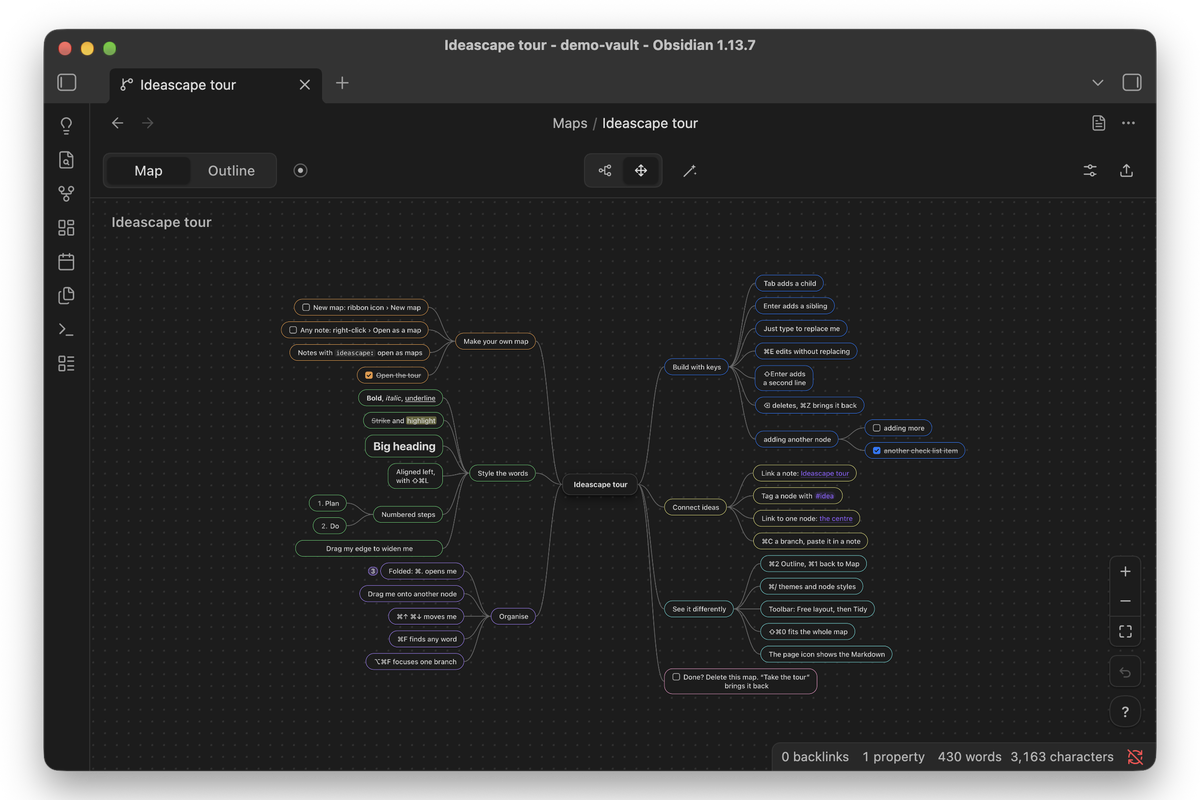This screenshot has height=800, width=1200.
Task: Check the 'Done? Delete this map' checkbox
Action: [676, 677]
